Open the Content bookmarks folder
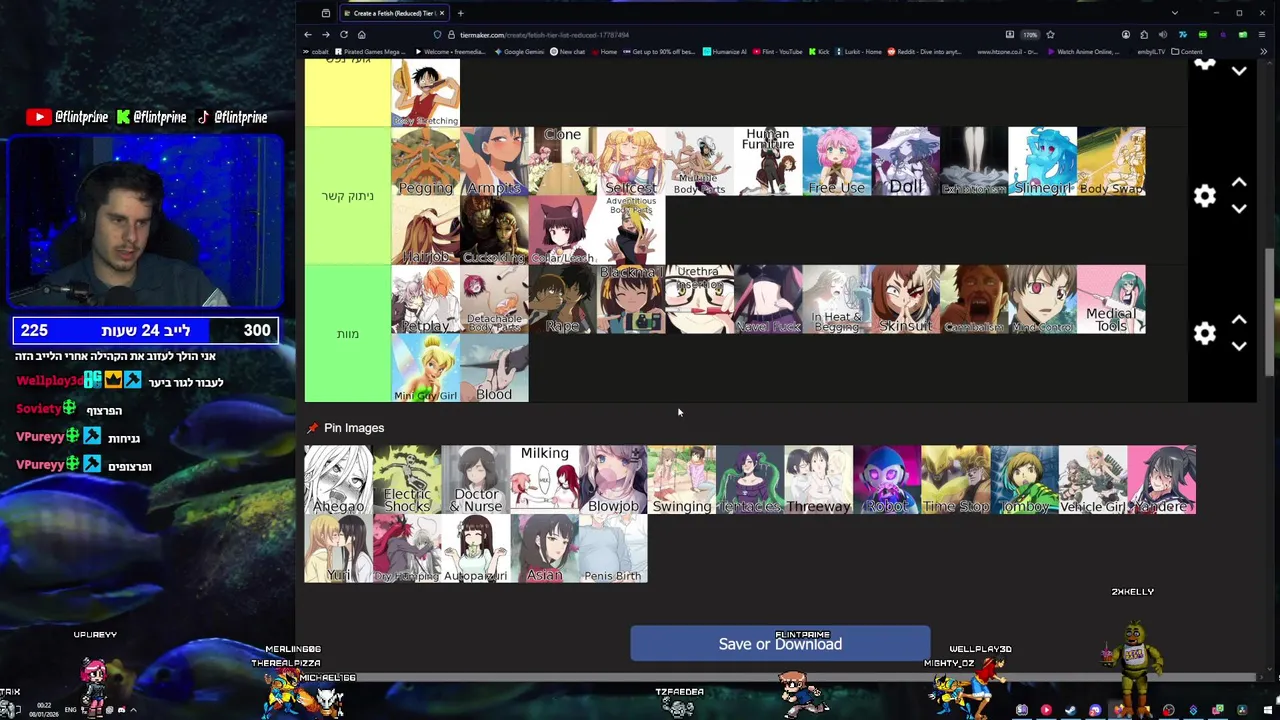The height and width of the screenshot is (720, 1280). [1187, 52]
